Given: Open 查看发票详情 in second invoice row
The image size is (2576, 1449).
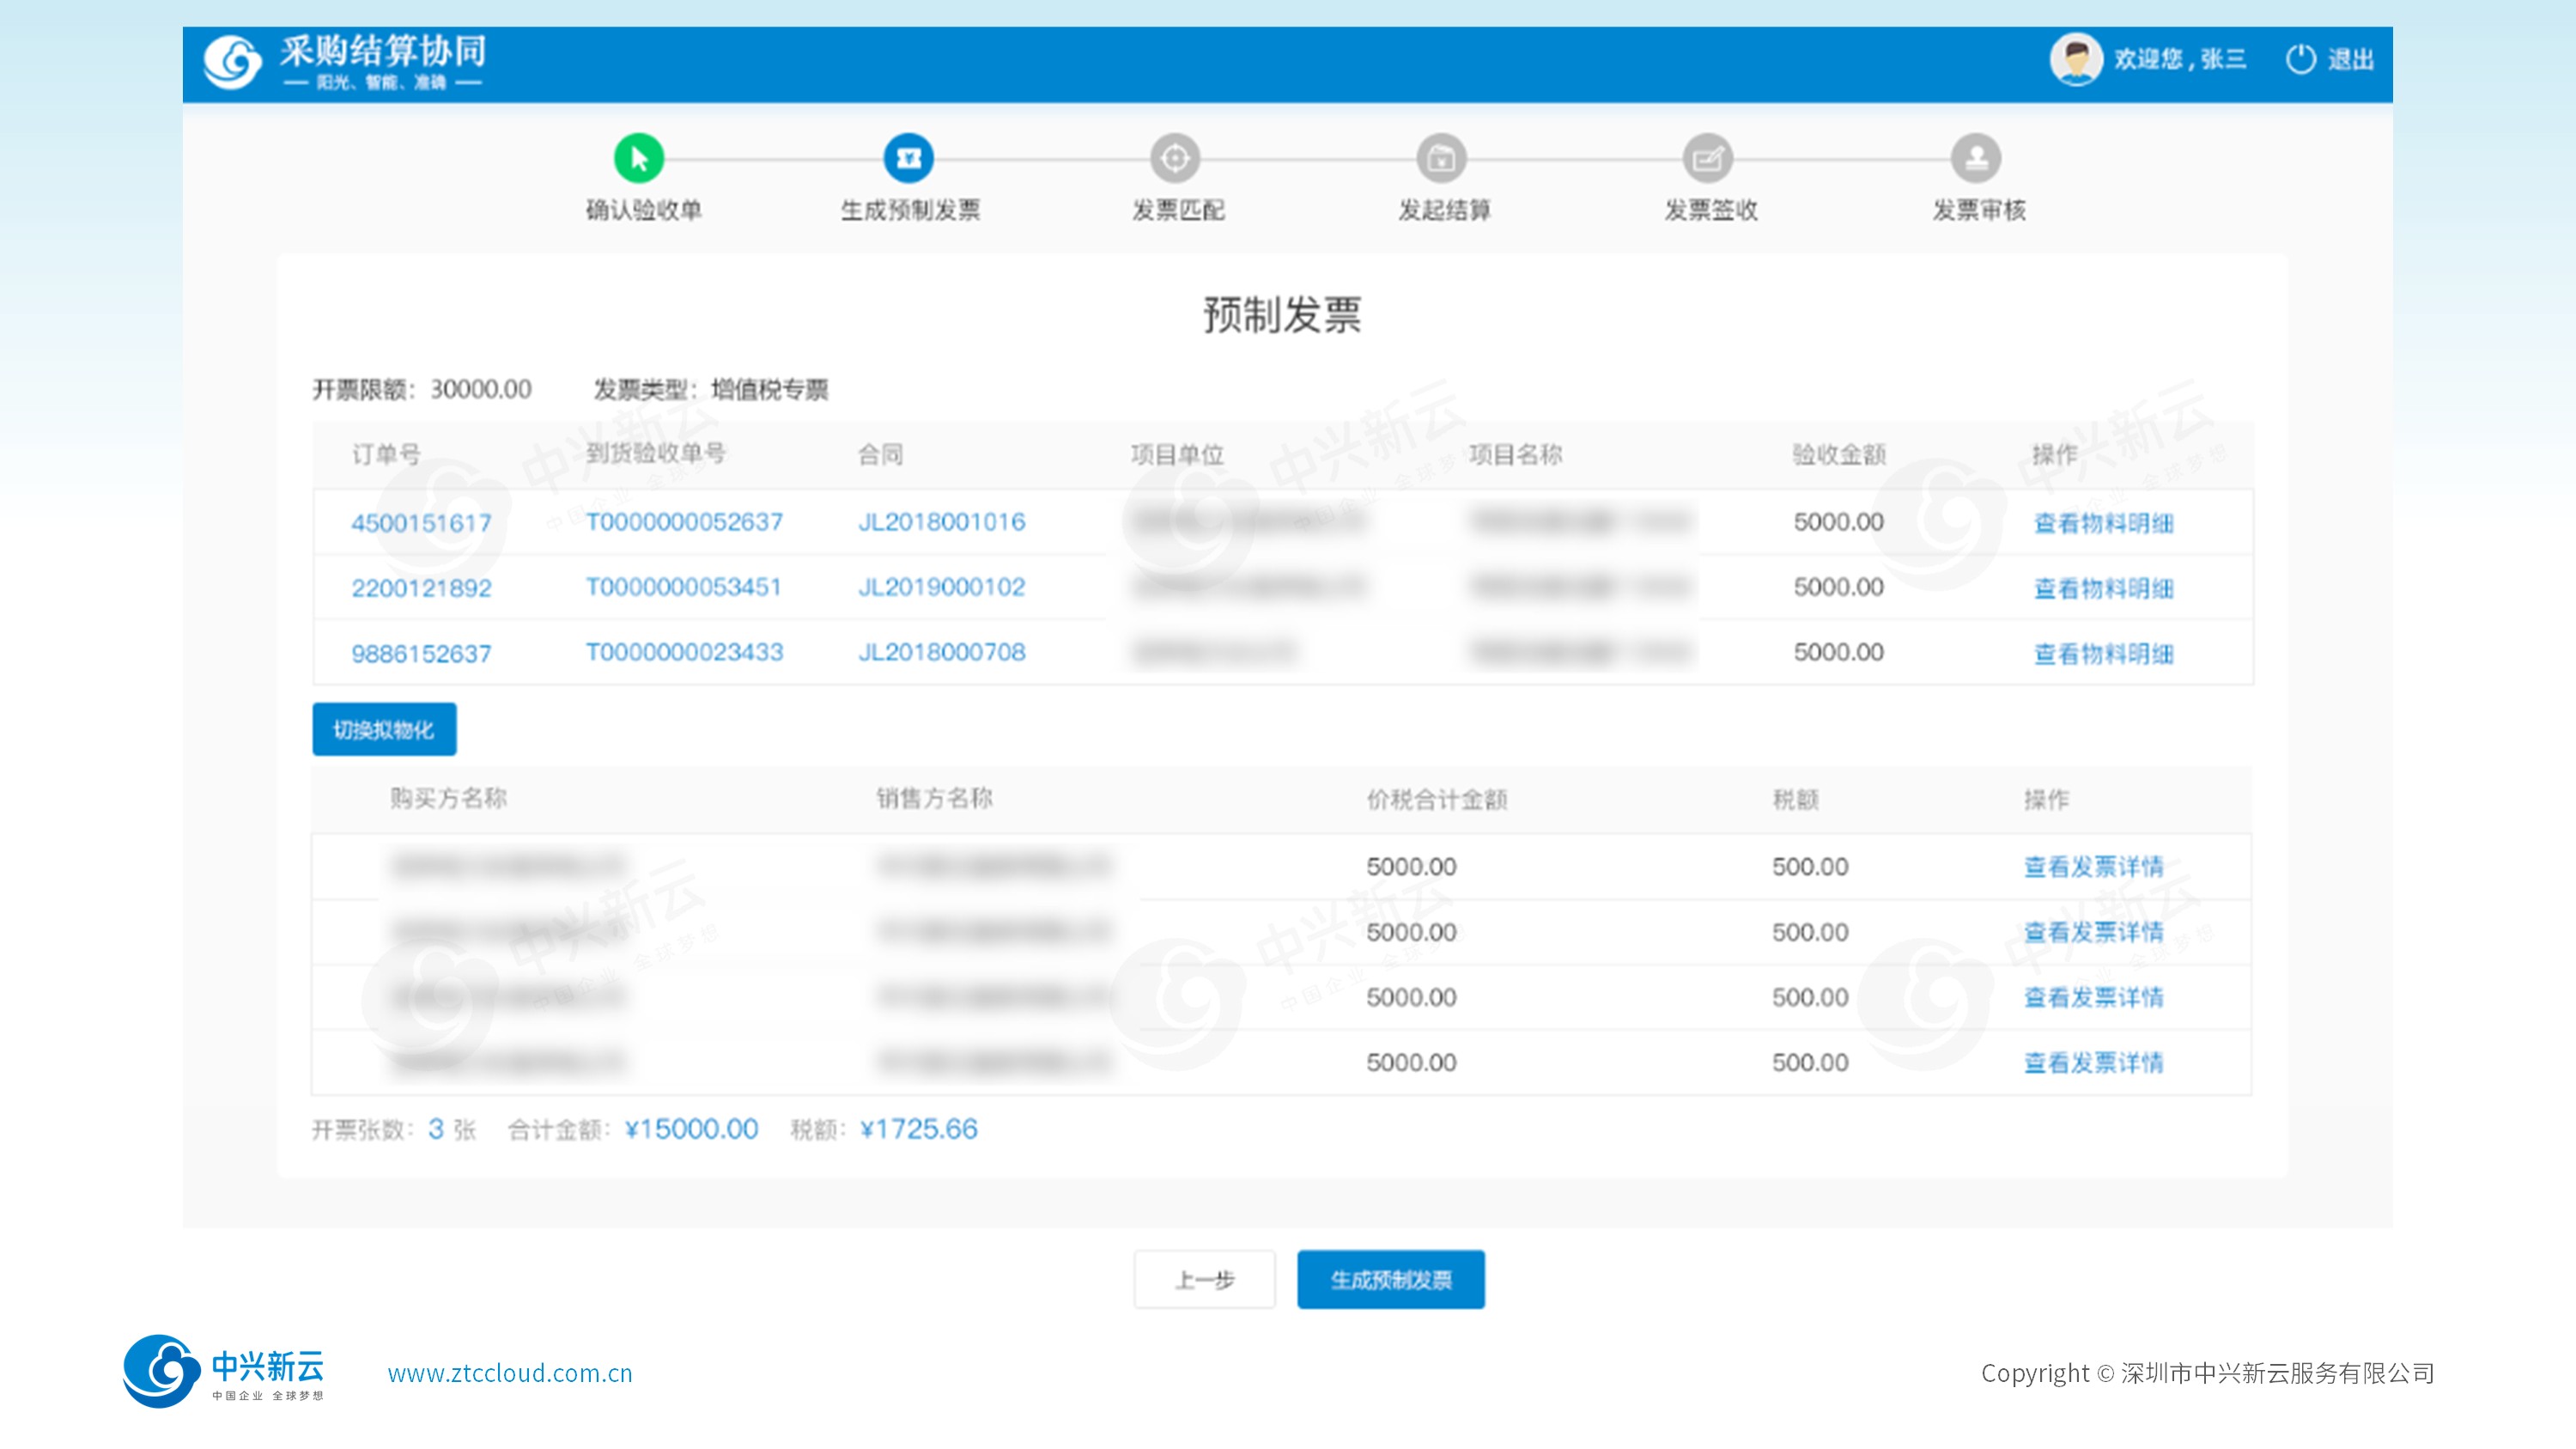Looking at the screenshot, I should 2093,932.
